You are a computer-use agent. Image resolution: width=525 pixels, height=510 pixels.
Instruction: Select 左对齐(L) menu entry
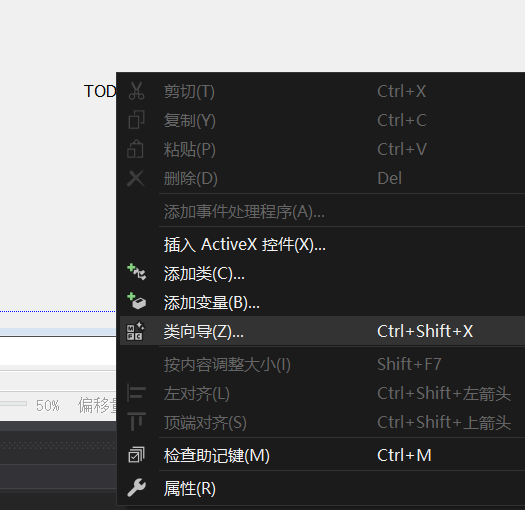[x=322, y=393]
